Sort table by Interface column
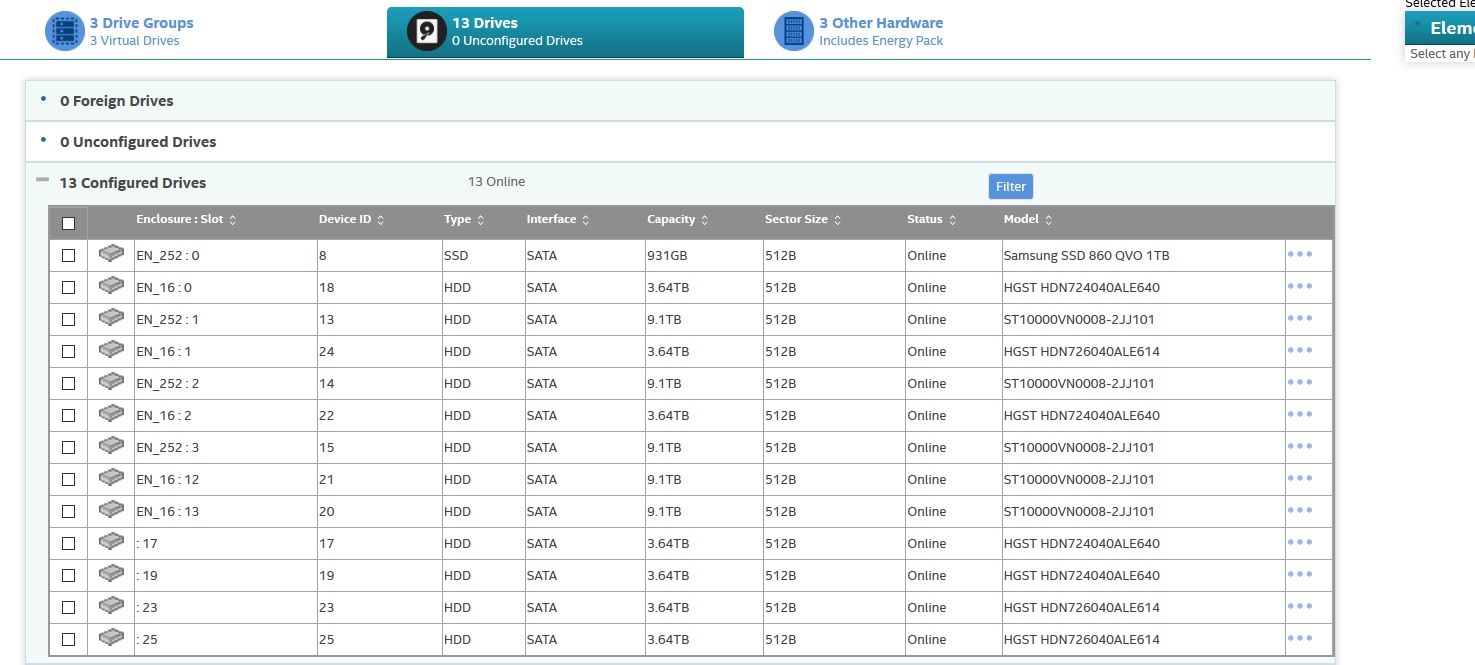Viewport: 1475px width, 665px height. coord(558,219)
